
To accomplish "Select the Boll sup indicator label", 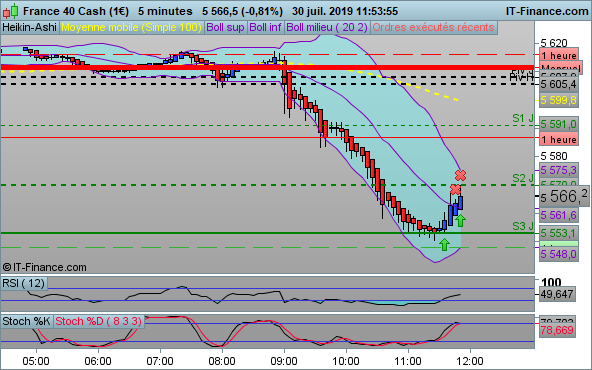I will coord(225,28).
